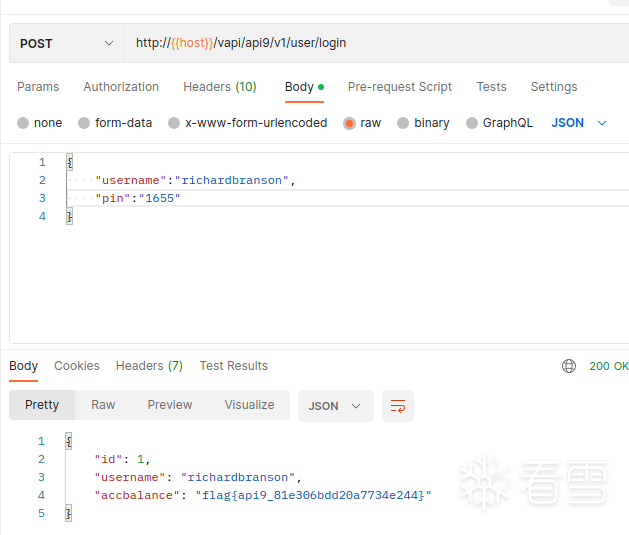
Task: Pick the binary body type
Action: tap(403, 123)
